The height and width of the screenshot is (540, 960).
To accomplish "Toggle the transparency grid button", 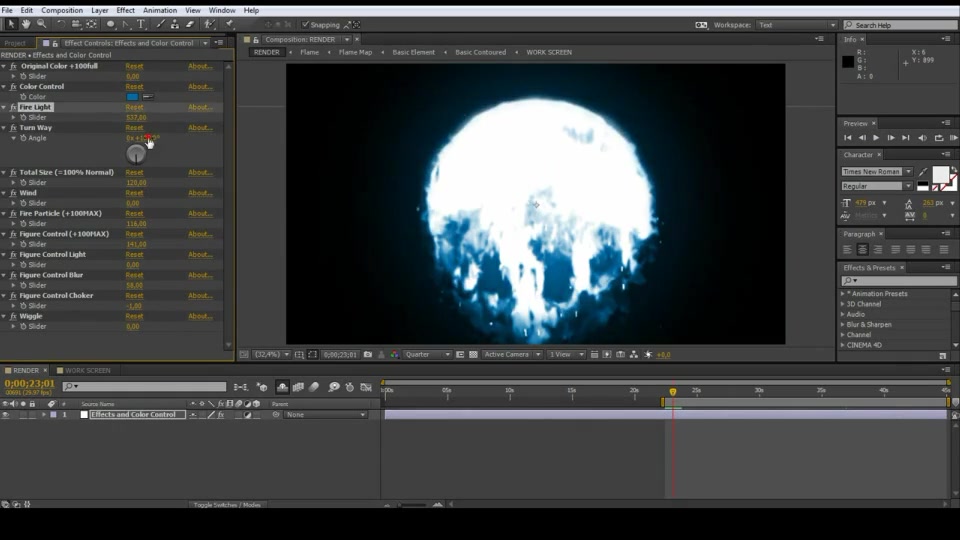I will coord(473,354).
